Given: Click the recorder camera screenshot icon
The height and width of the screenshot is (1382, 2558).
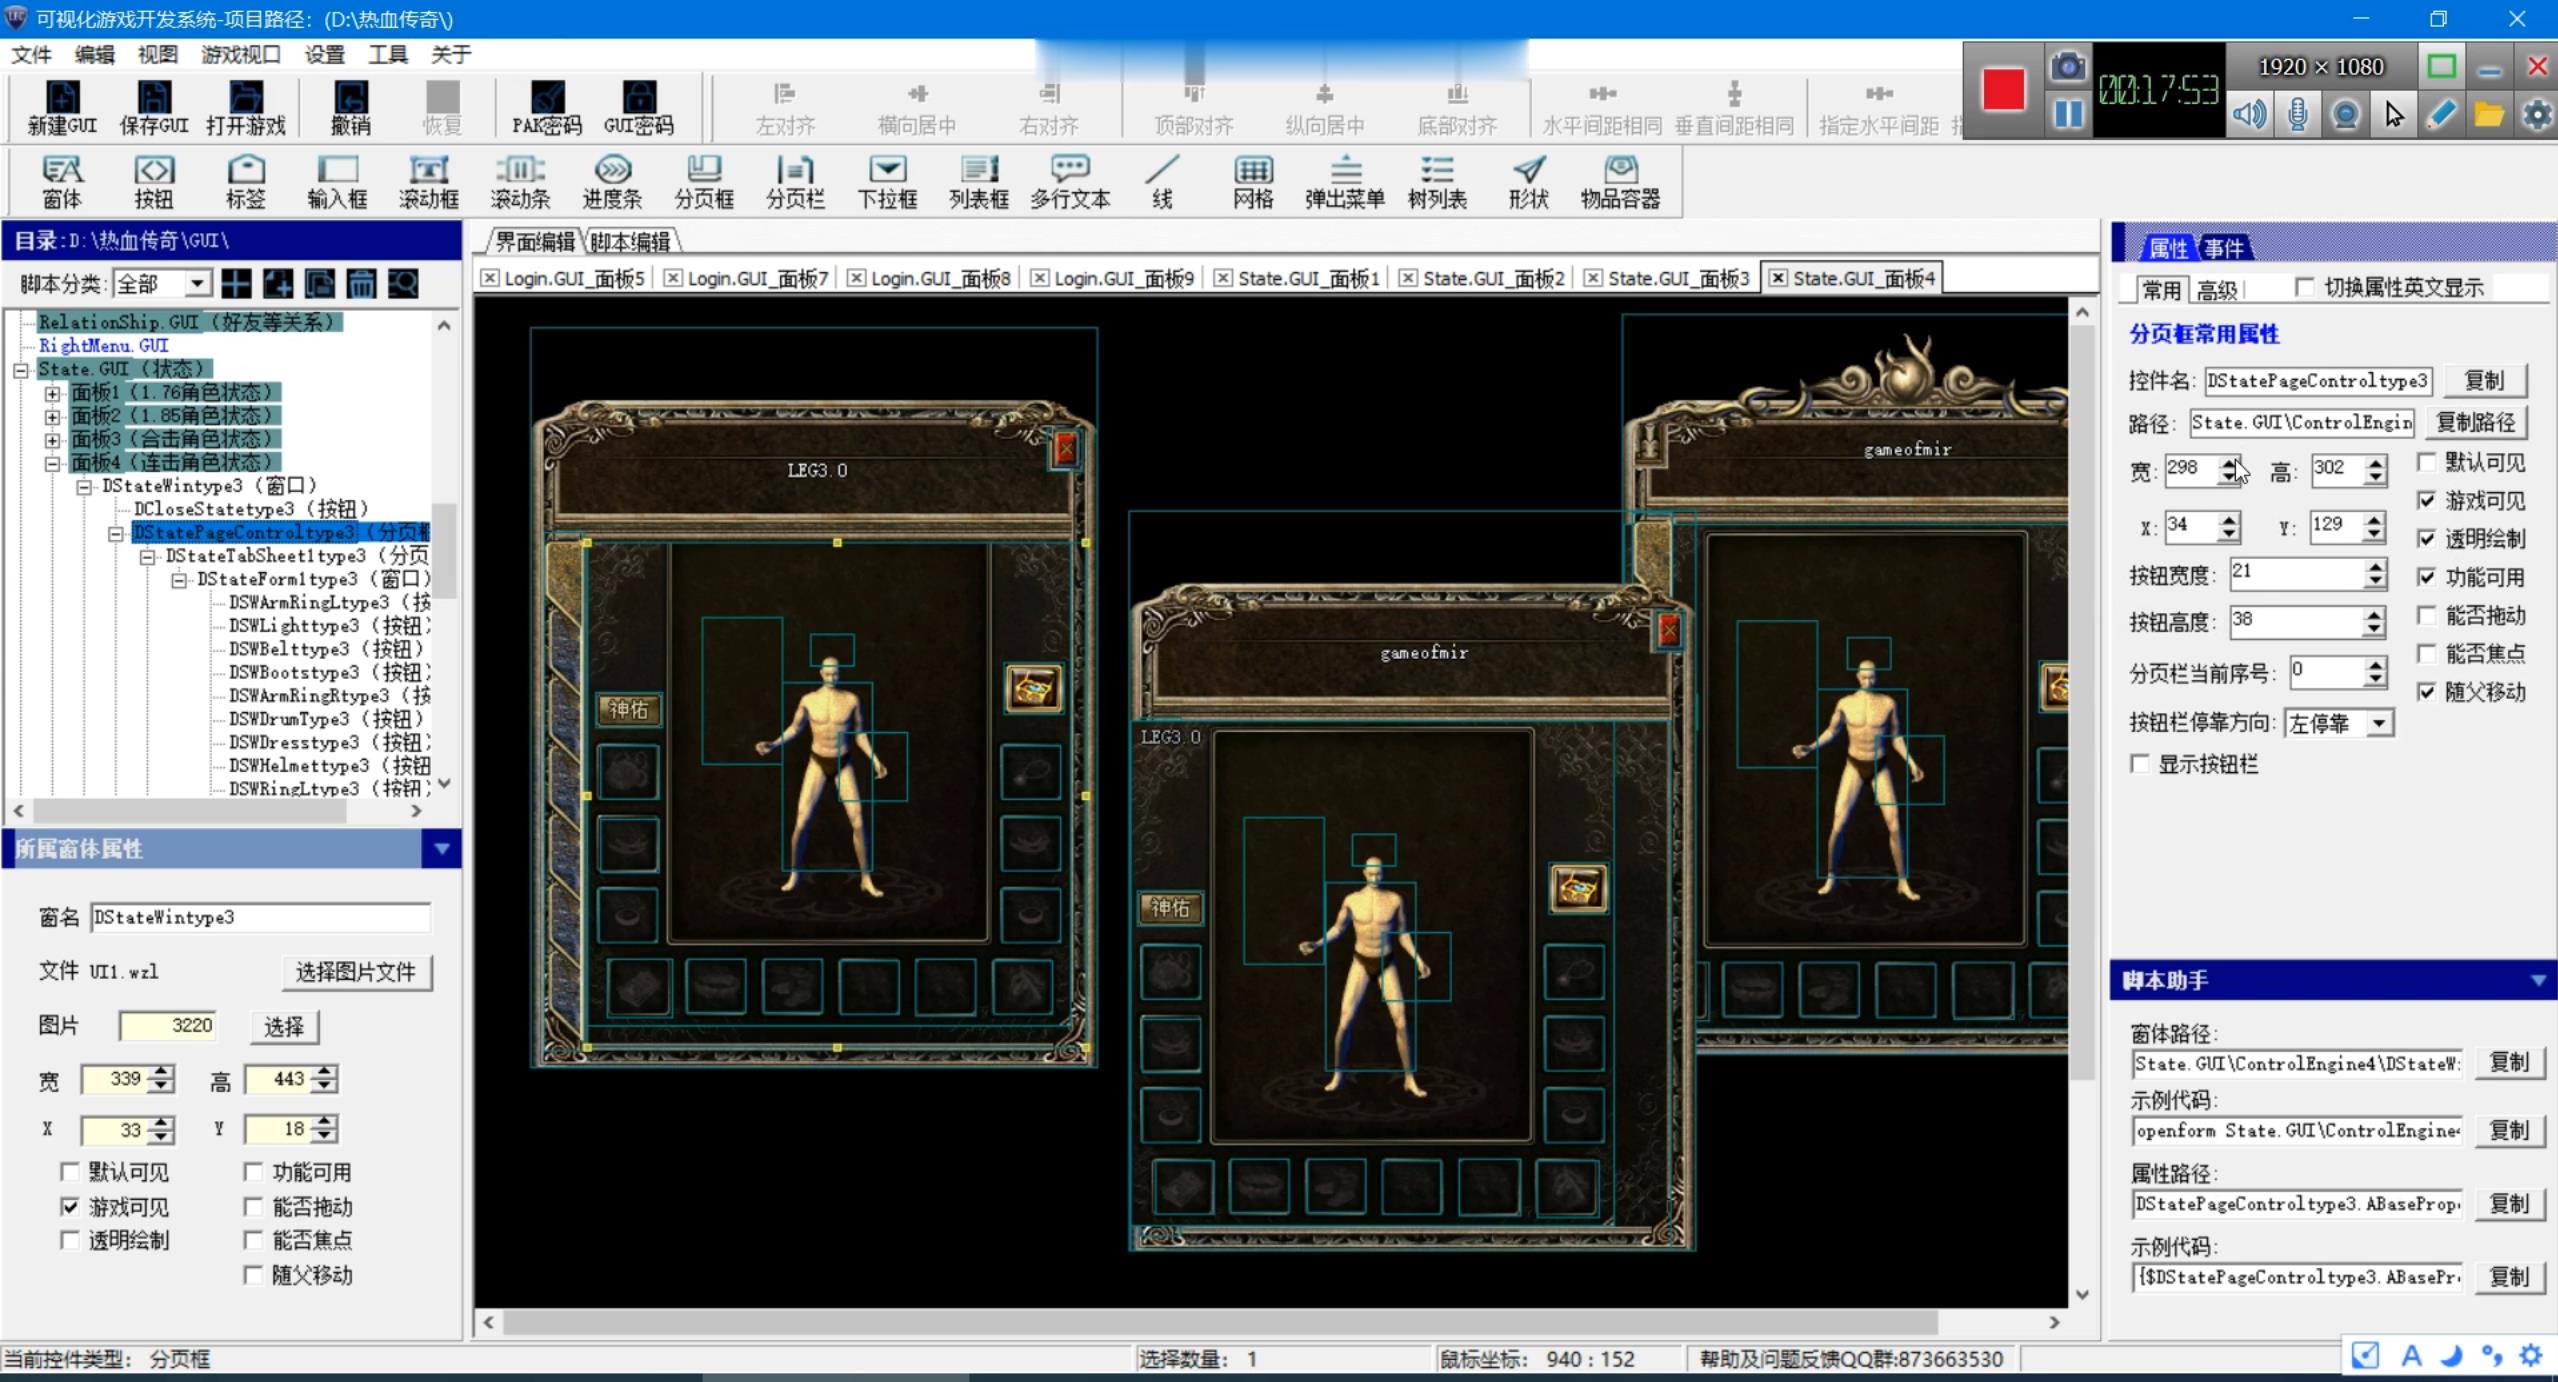Looking at the screenshot, I should [2068, 66].
